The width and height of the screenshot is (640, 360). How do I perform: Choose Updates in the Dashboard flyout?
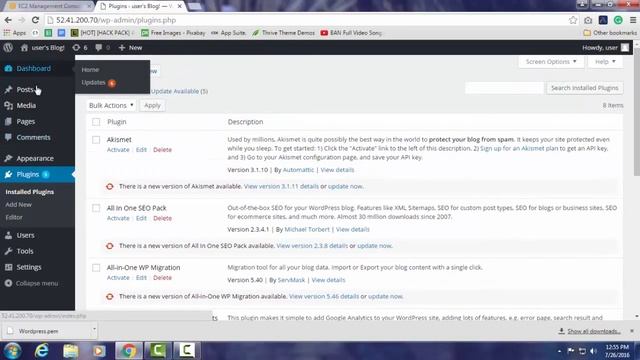[x=98, y=82]
